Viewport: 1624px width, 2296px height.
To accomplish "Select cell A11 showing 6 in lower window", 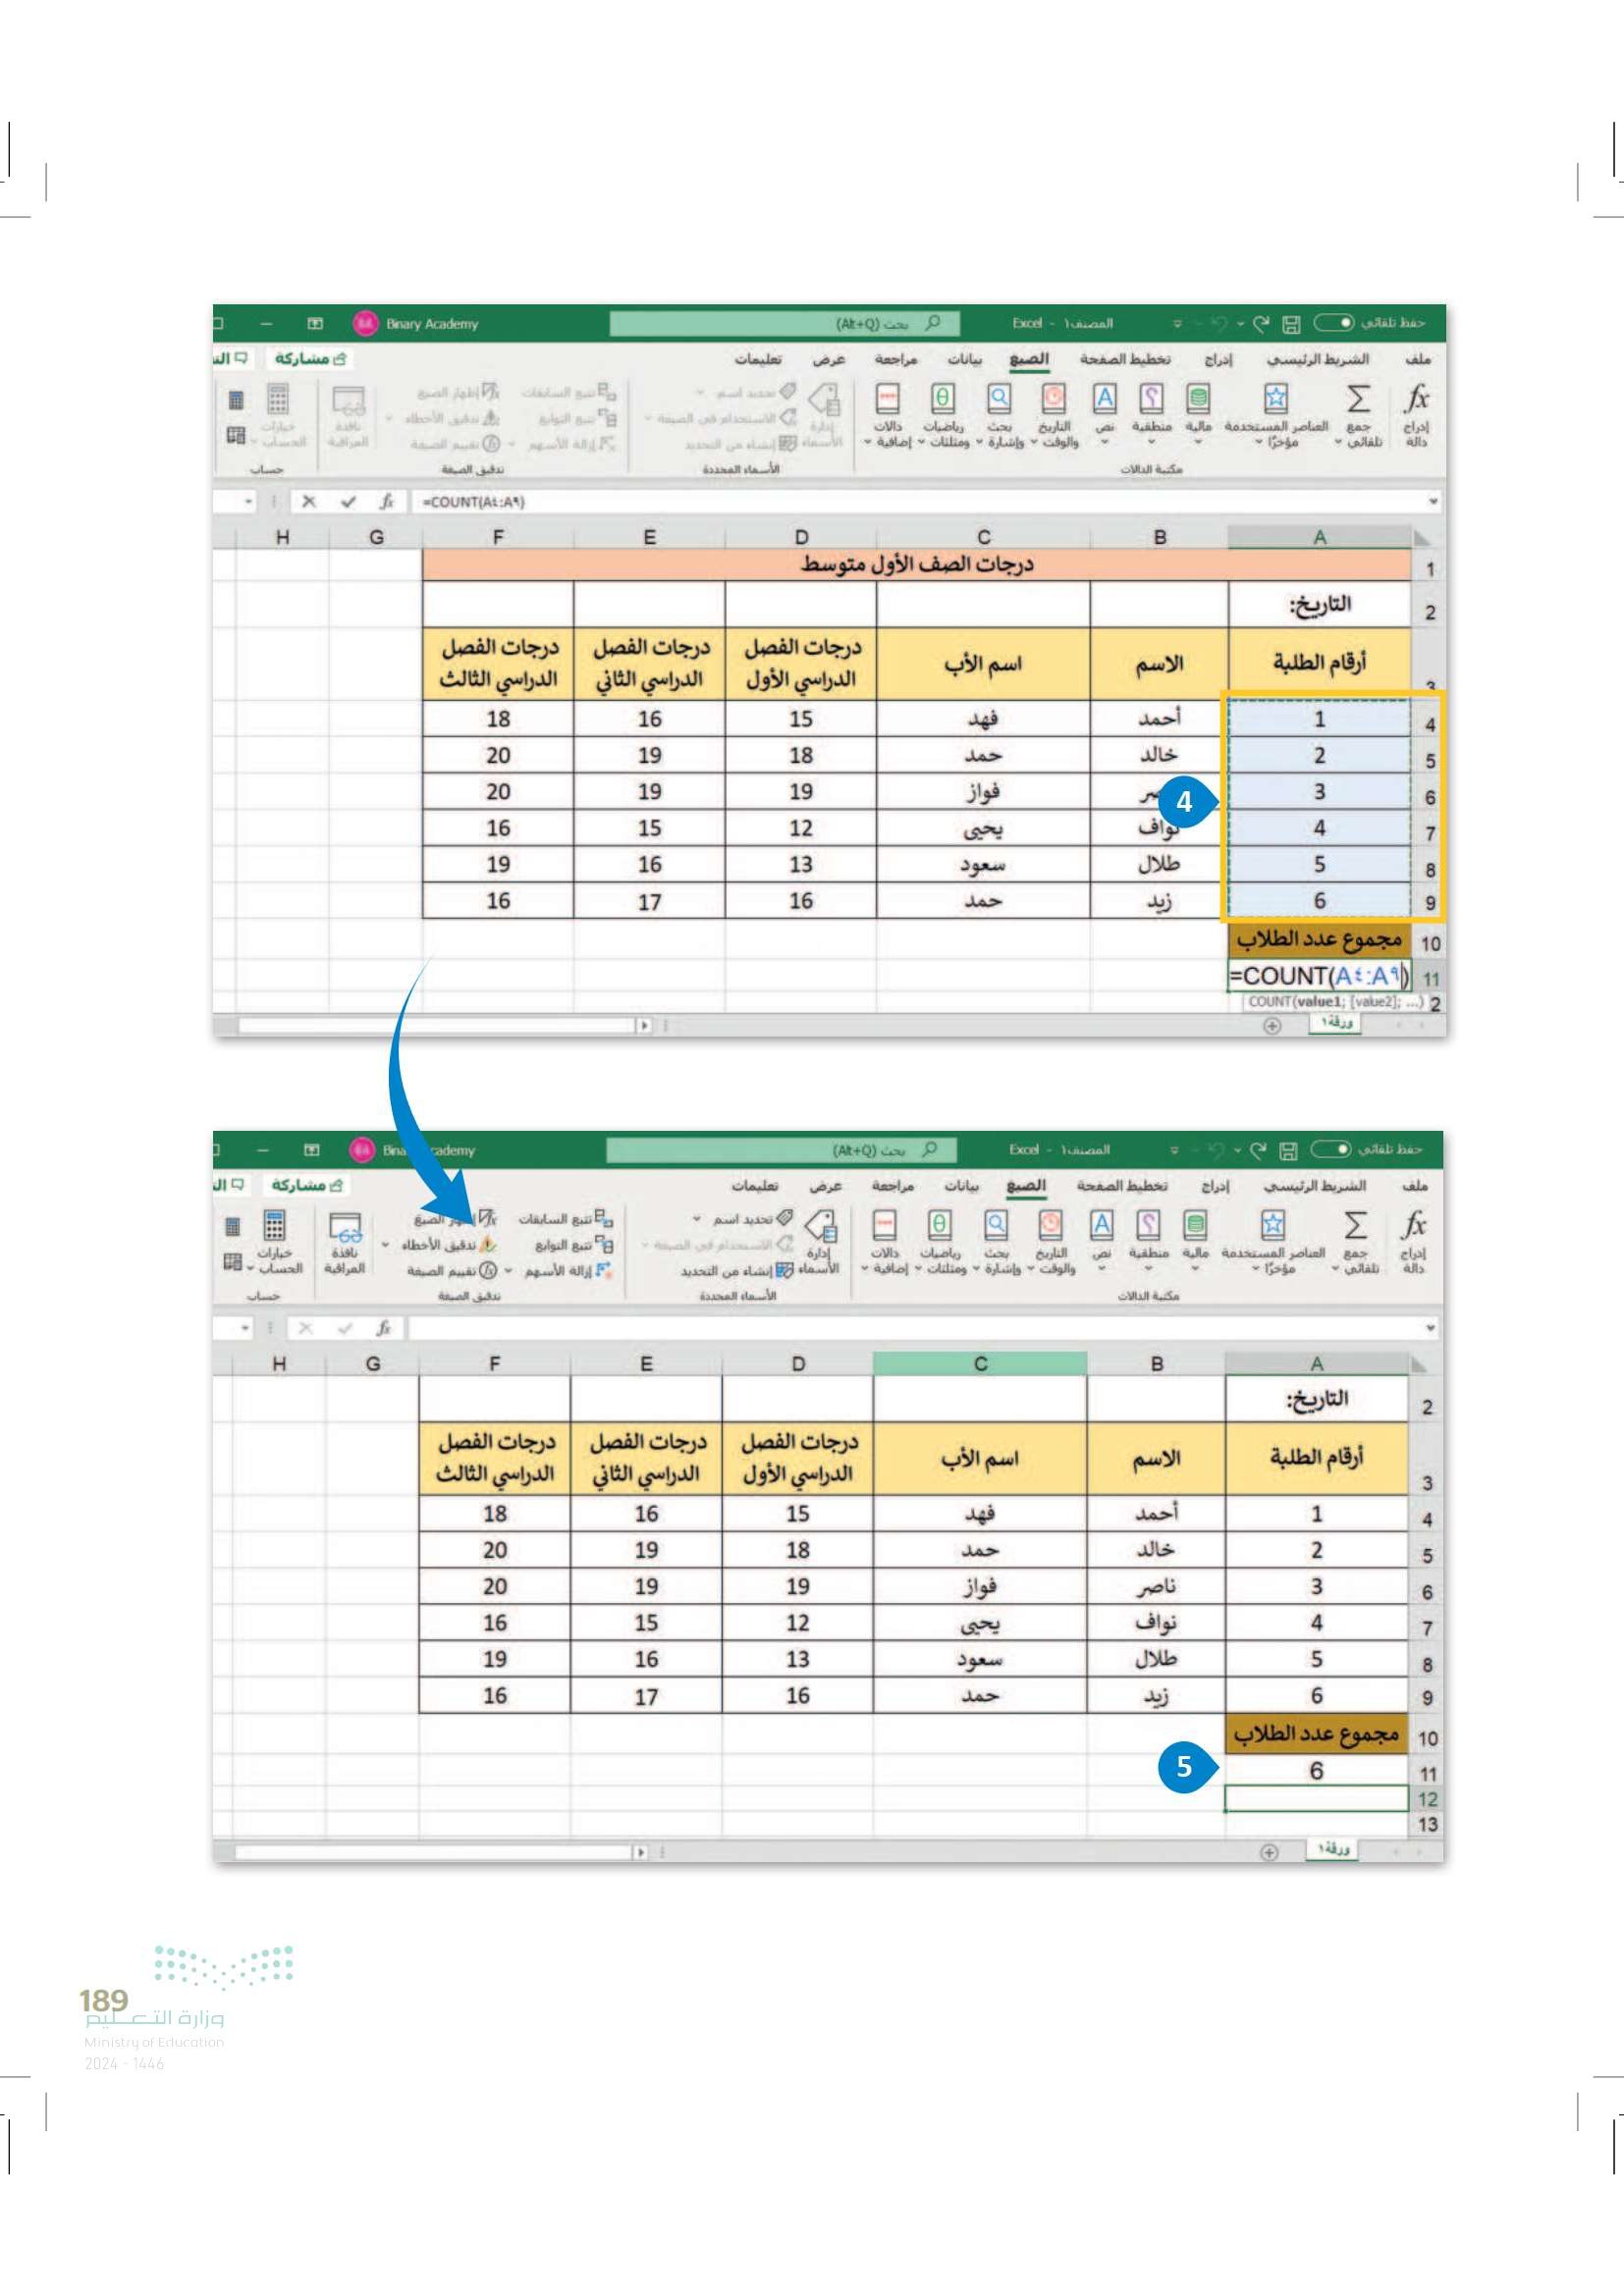I will pos(1316,1770).
